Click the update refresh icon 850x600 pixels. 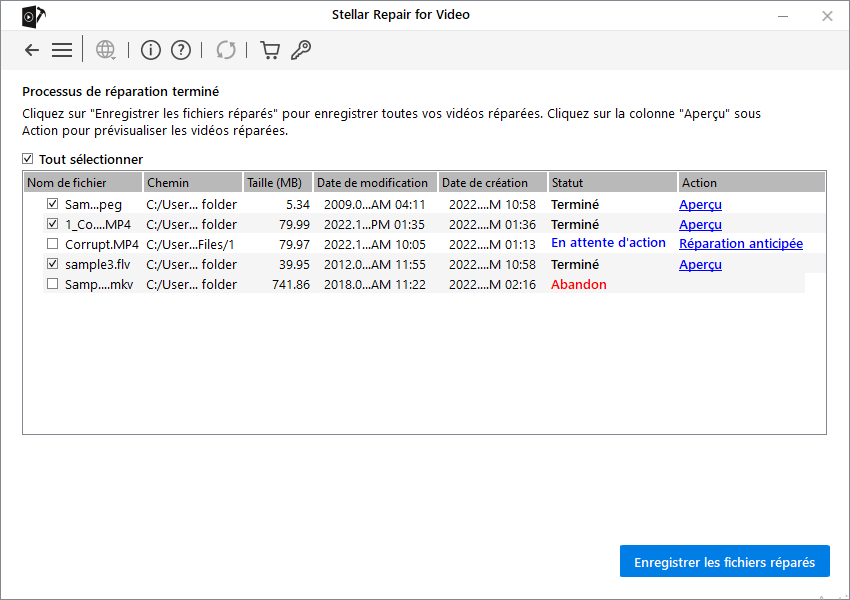click(x=226, y=50)
